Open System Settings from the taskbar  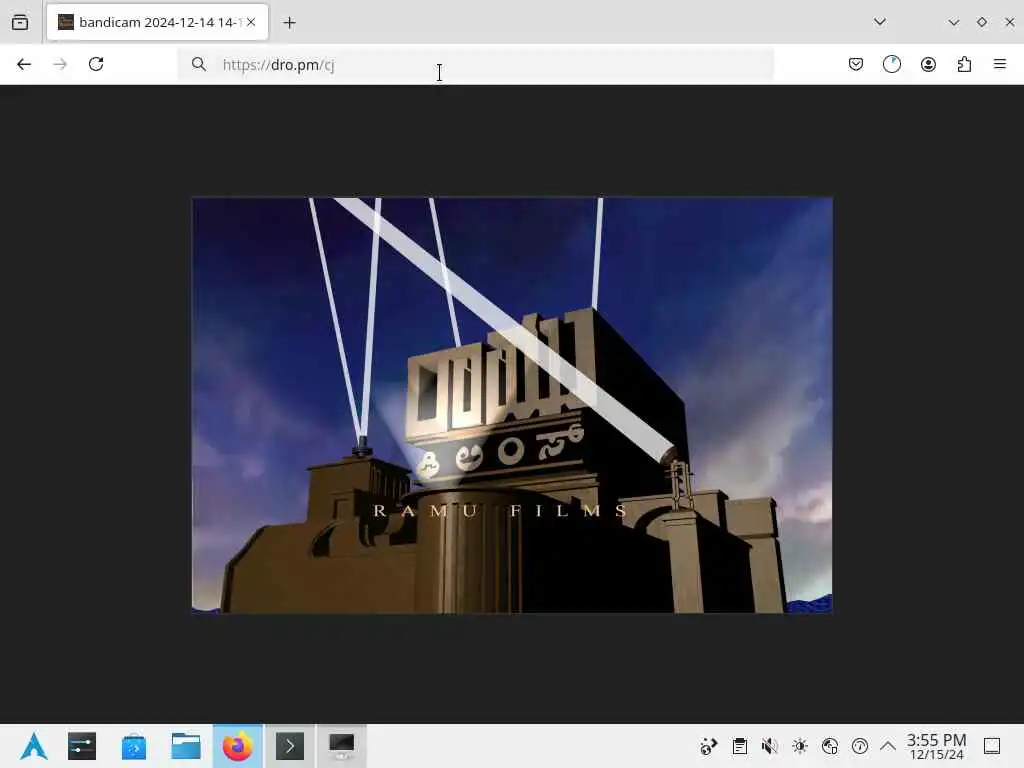(82, 746)
